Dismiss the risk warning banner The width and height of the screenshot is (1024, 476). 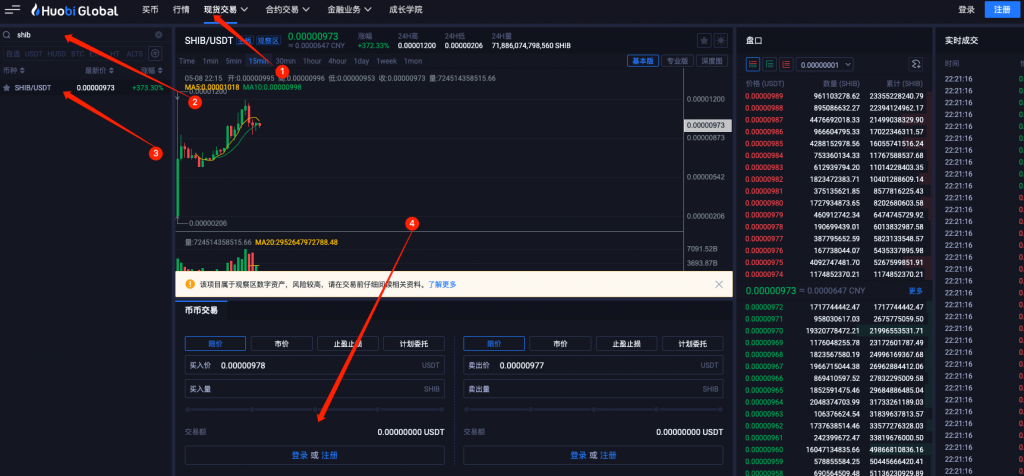coord(719,284)
